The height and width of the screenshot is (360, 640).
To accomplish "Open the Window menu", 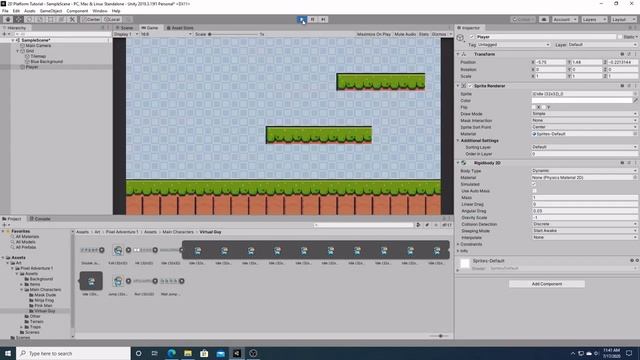I will (x=100, y=11).
